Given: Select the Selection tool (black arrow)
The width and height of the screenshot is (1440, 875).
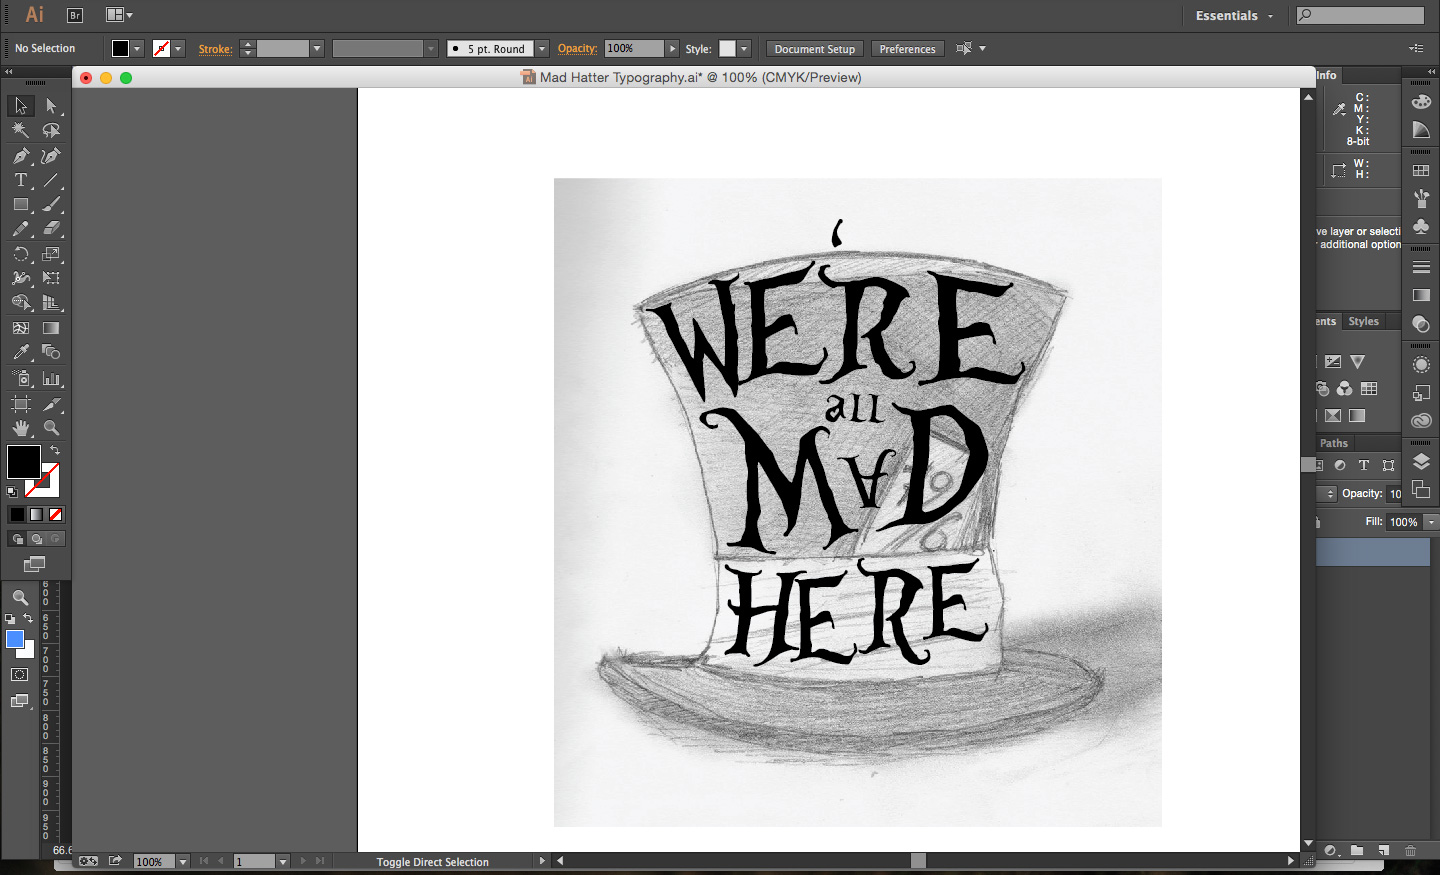Looking at the screenshot, I should pyautogui.click(x=20, y=106).
